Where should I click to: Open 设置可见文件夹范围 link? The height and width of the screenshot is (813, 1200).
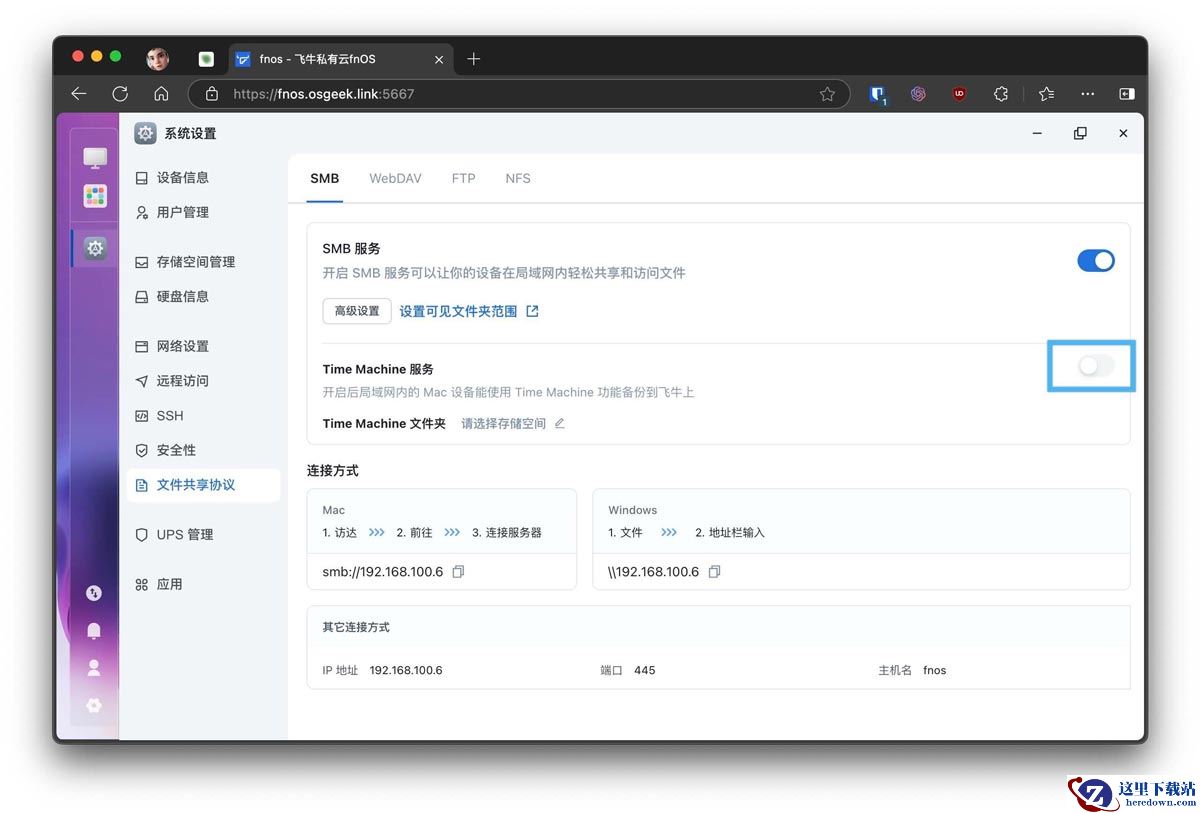click(458, 311)
